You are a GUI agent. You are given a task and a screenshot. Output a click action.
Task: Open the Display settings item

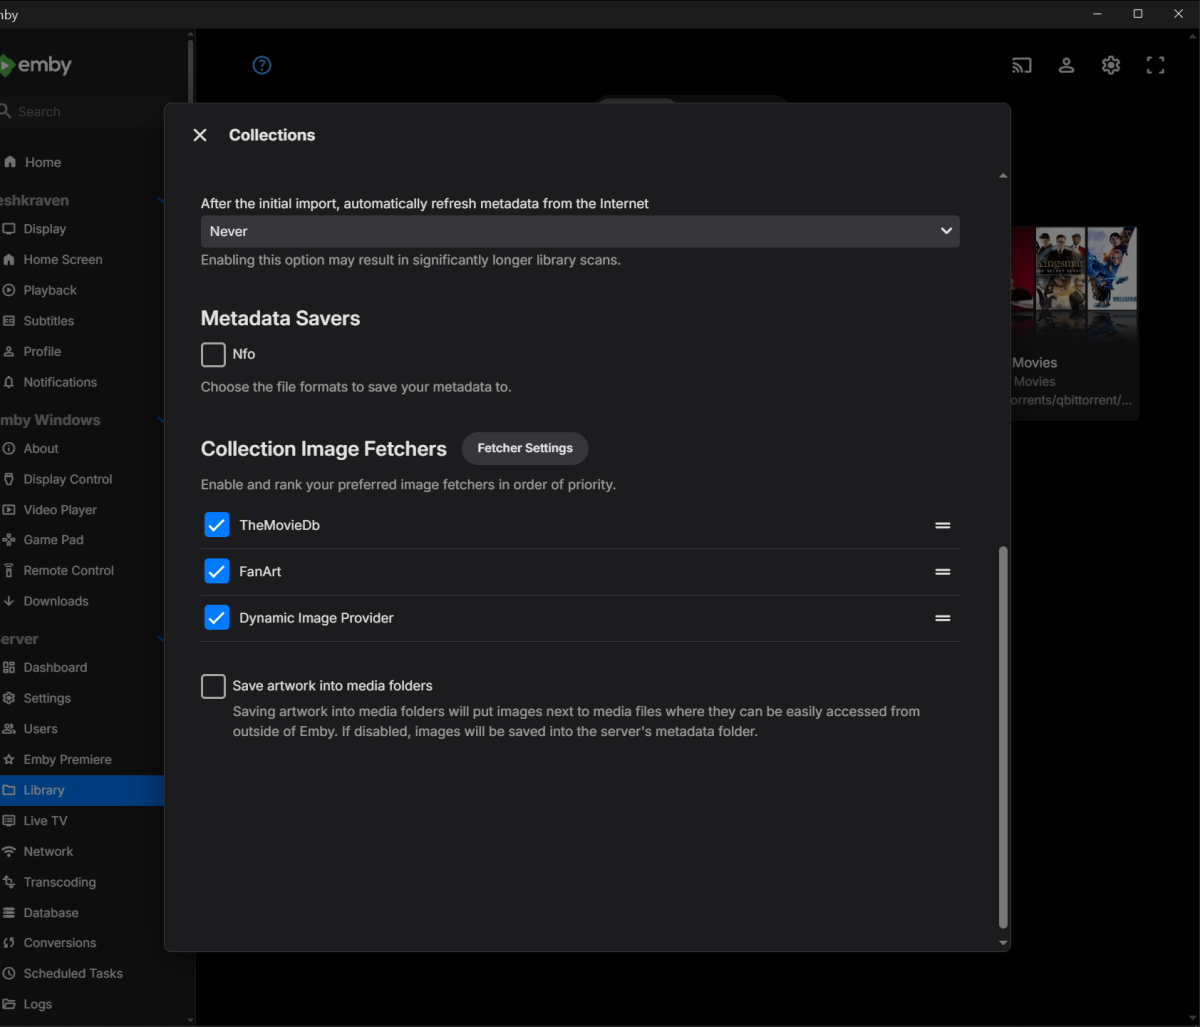[45, 229]
